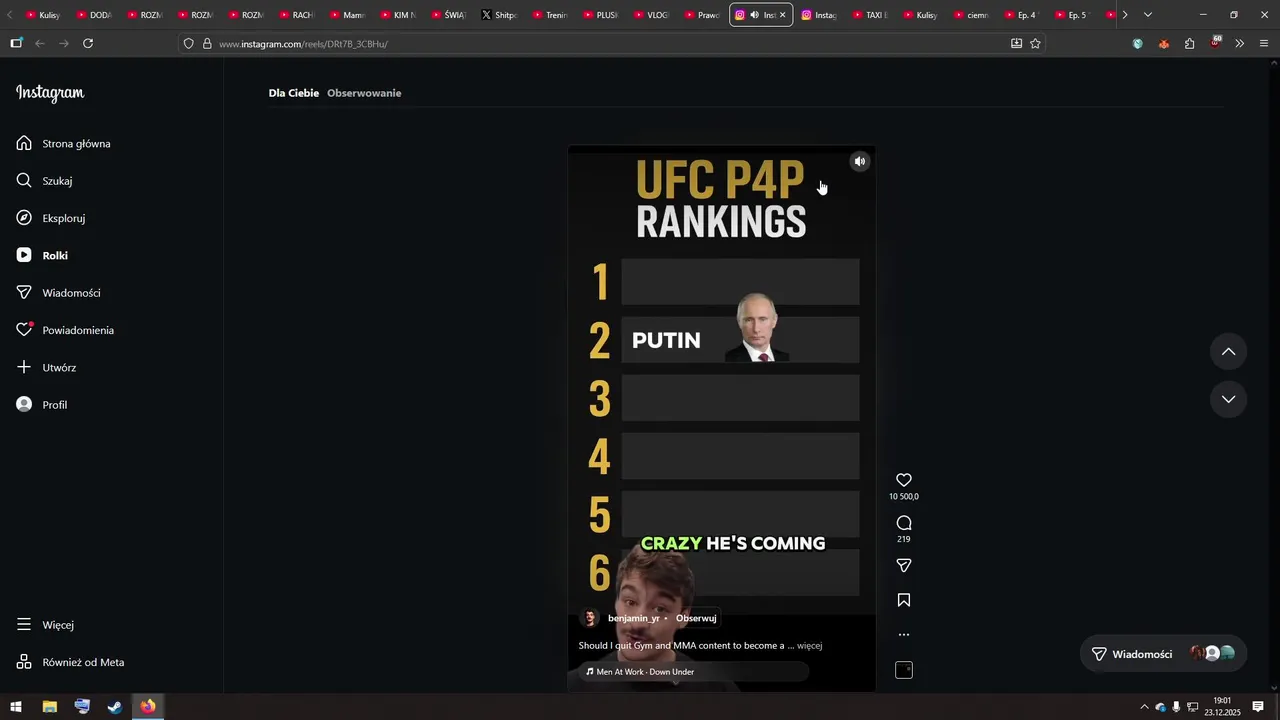Open the floating Wiadomości messages button
This screenshot has height=720, width=1280.
1161,654
